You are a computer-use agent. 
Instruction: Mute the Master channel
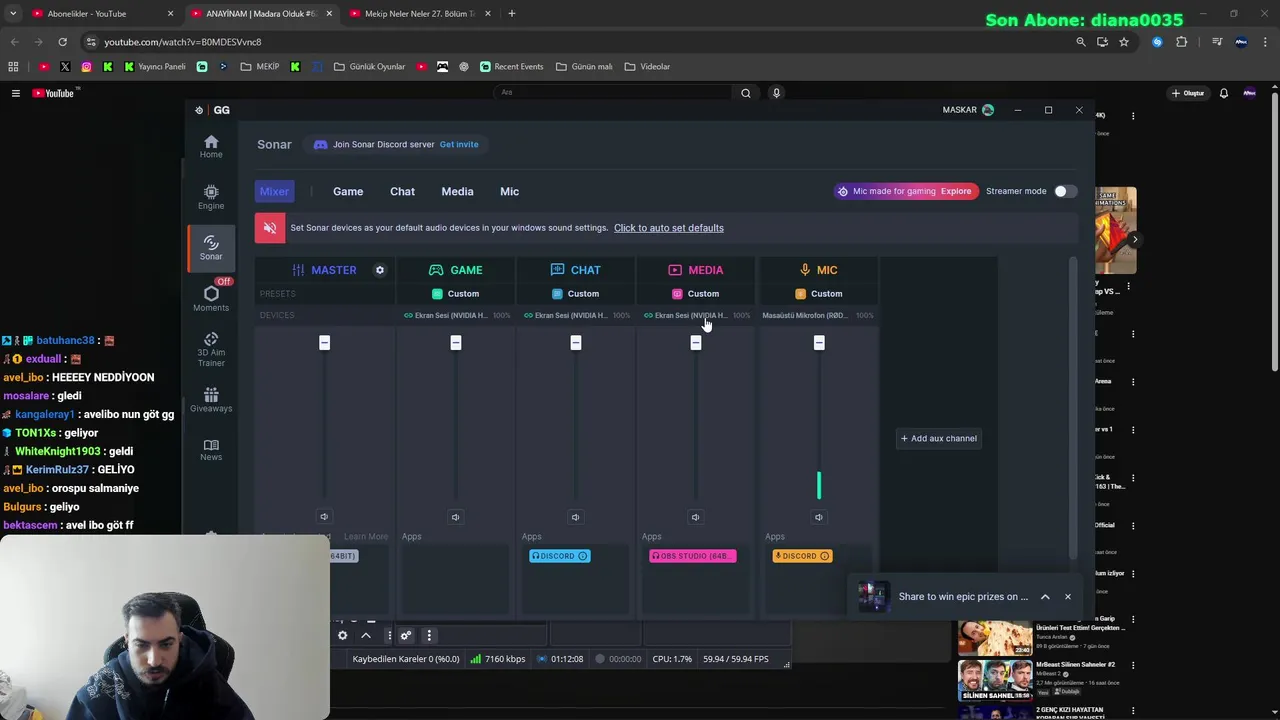tap(324, 517)
